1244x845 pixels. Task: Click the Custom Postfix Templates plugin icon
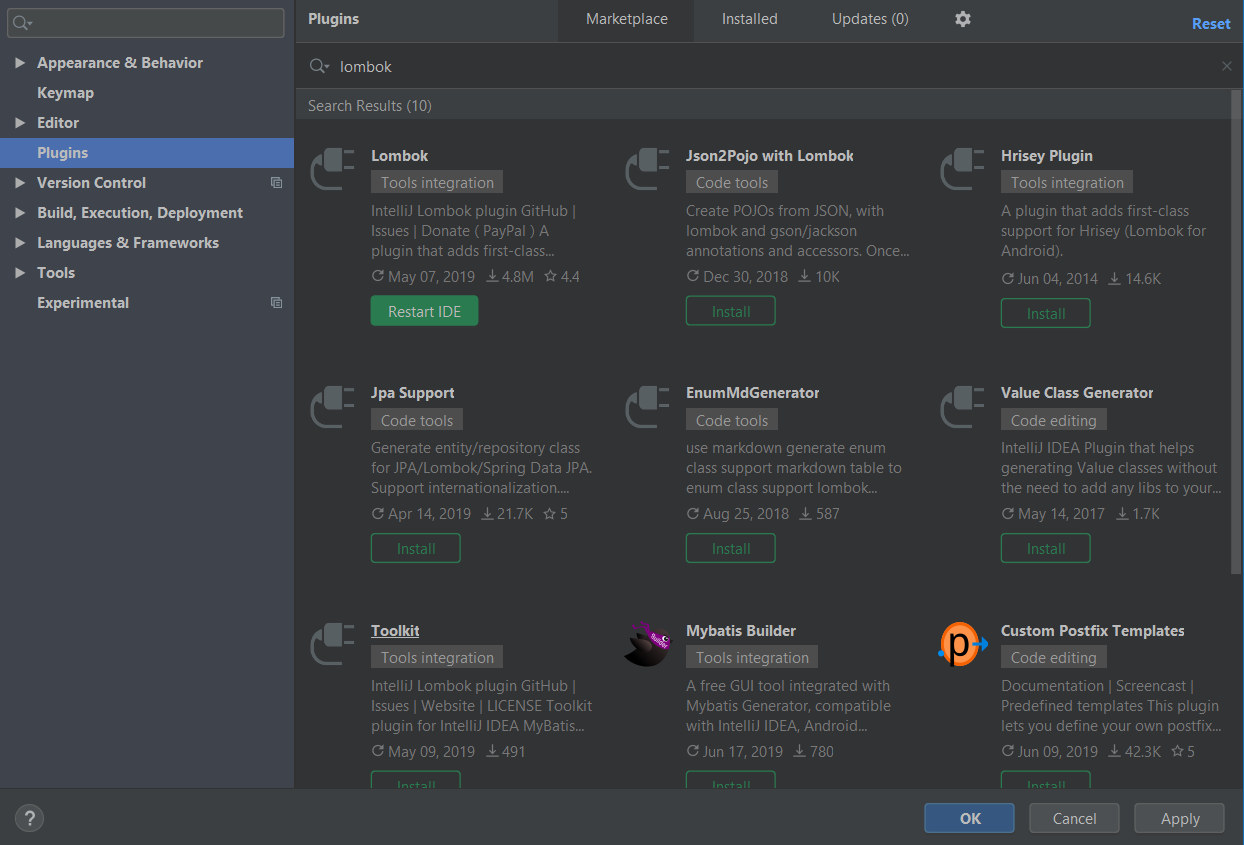pos(962,644)
